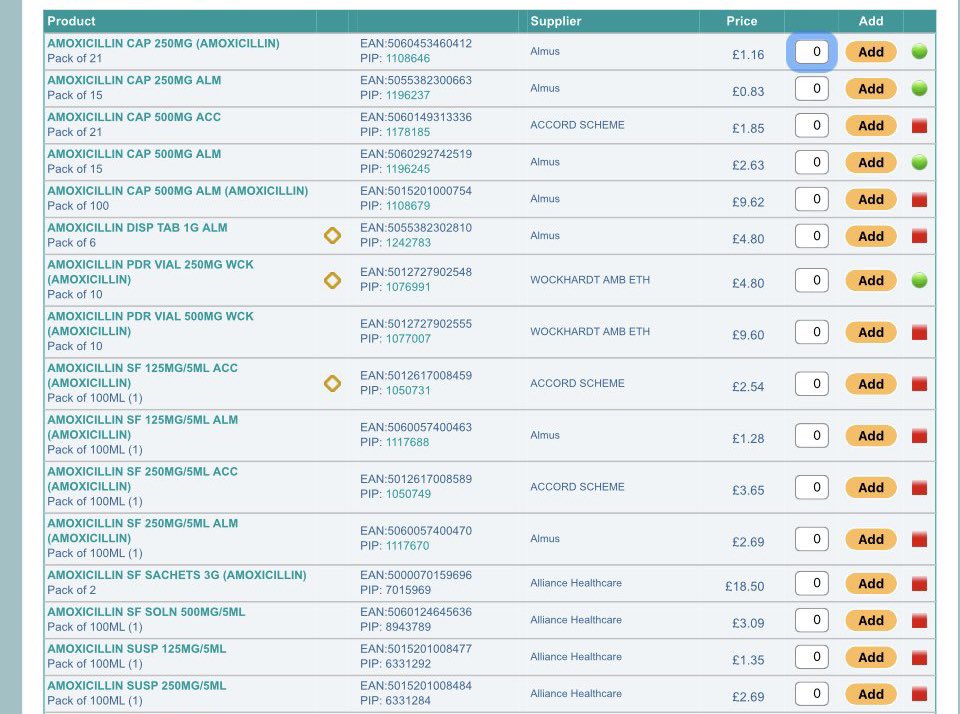Click red stock indicator for PDR Vial 500mg WCK

(919, 333)
